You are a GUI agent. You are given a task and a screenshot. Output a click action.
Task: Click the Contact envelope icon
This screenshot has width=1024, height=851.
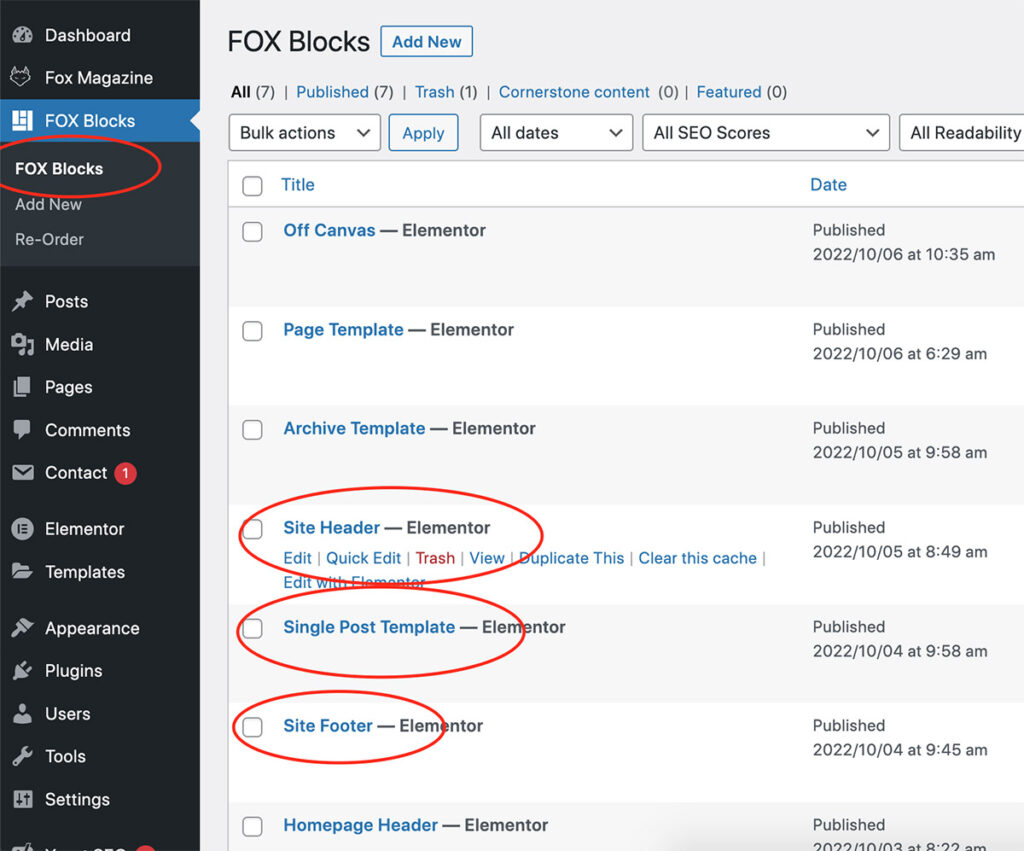(x=22, y=472)
